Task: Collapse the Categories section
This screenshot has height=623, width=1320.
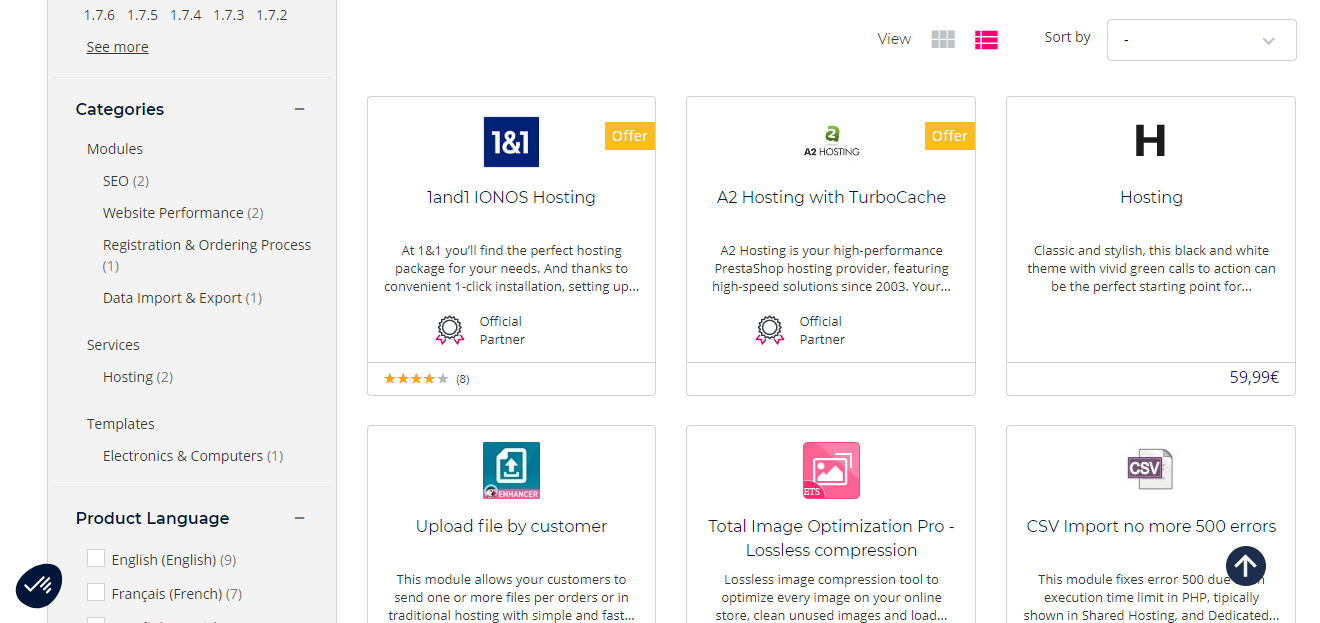Action: tap(299, 109)
